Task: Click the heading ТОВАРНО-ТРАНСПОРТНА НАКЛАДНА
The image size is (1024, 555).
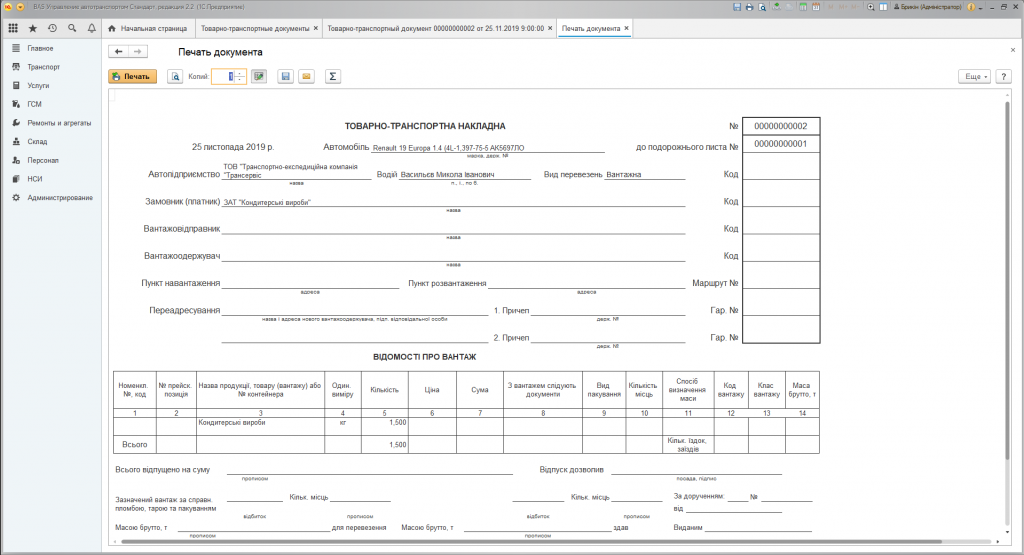Action: pos(425,126)
